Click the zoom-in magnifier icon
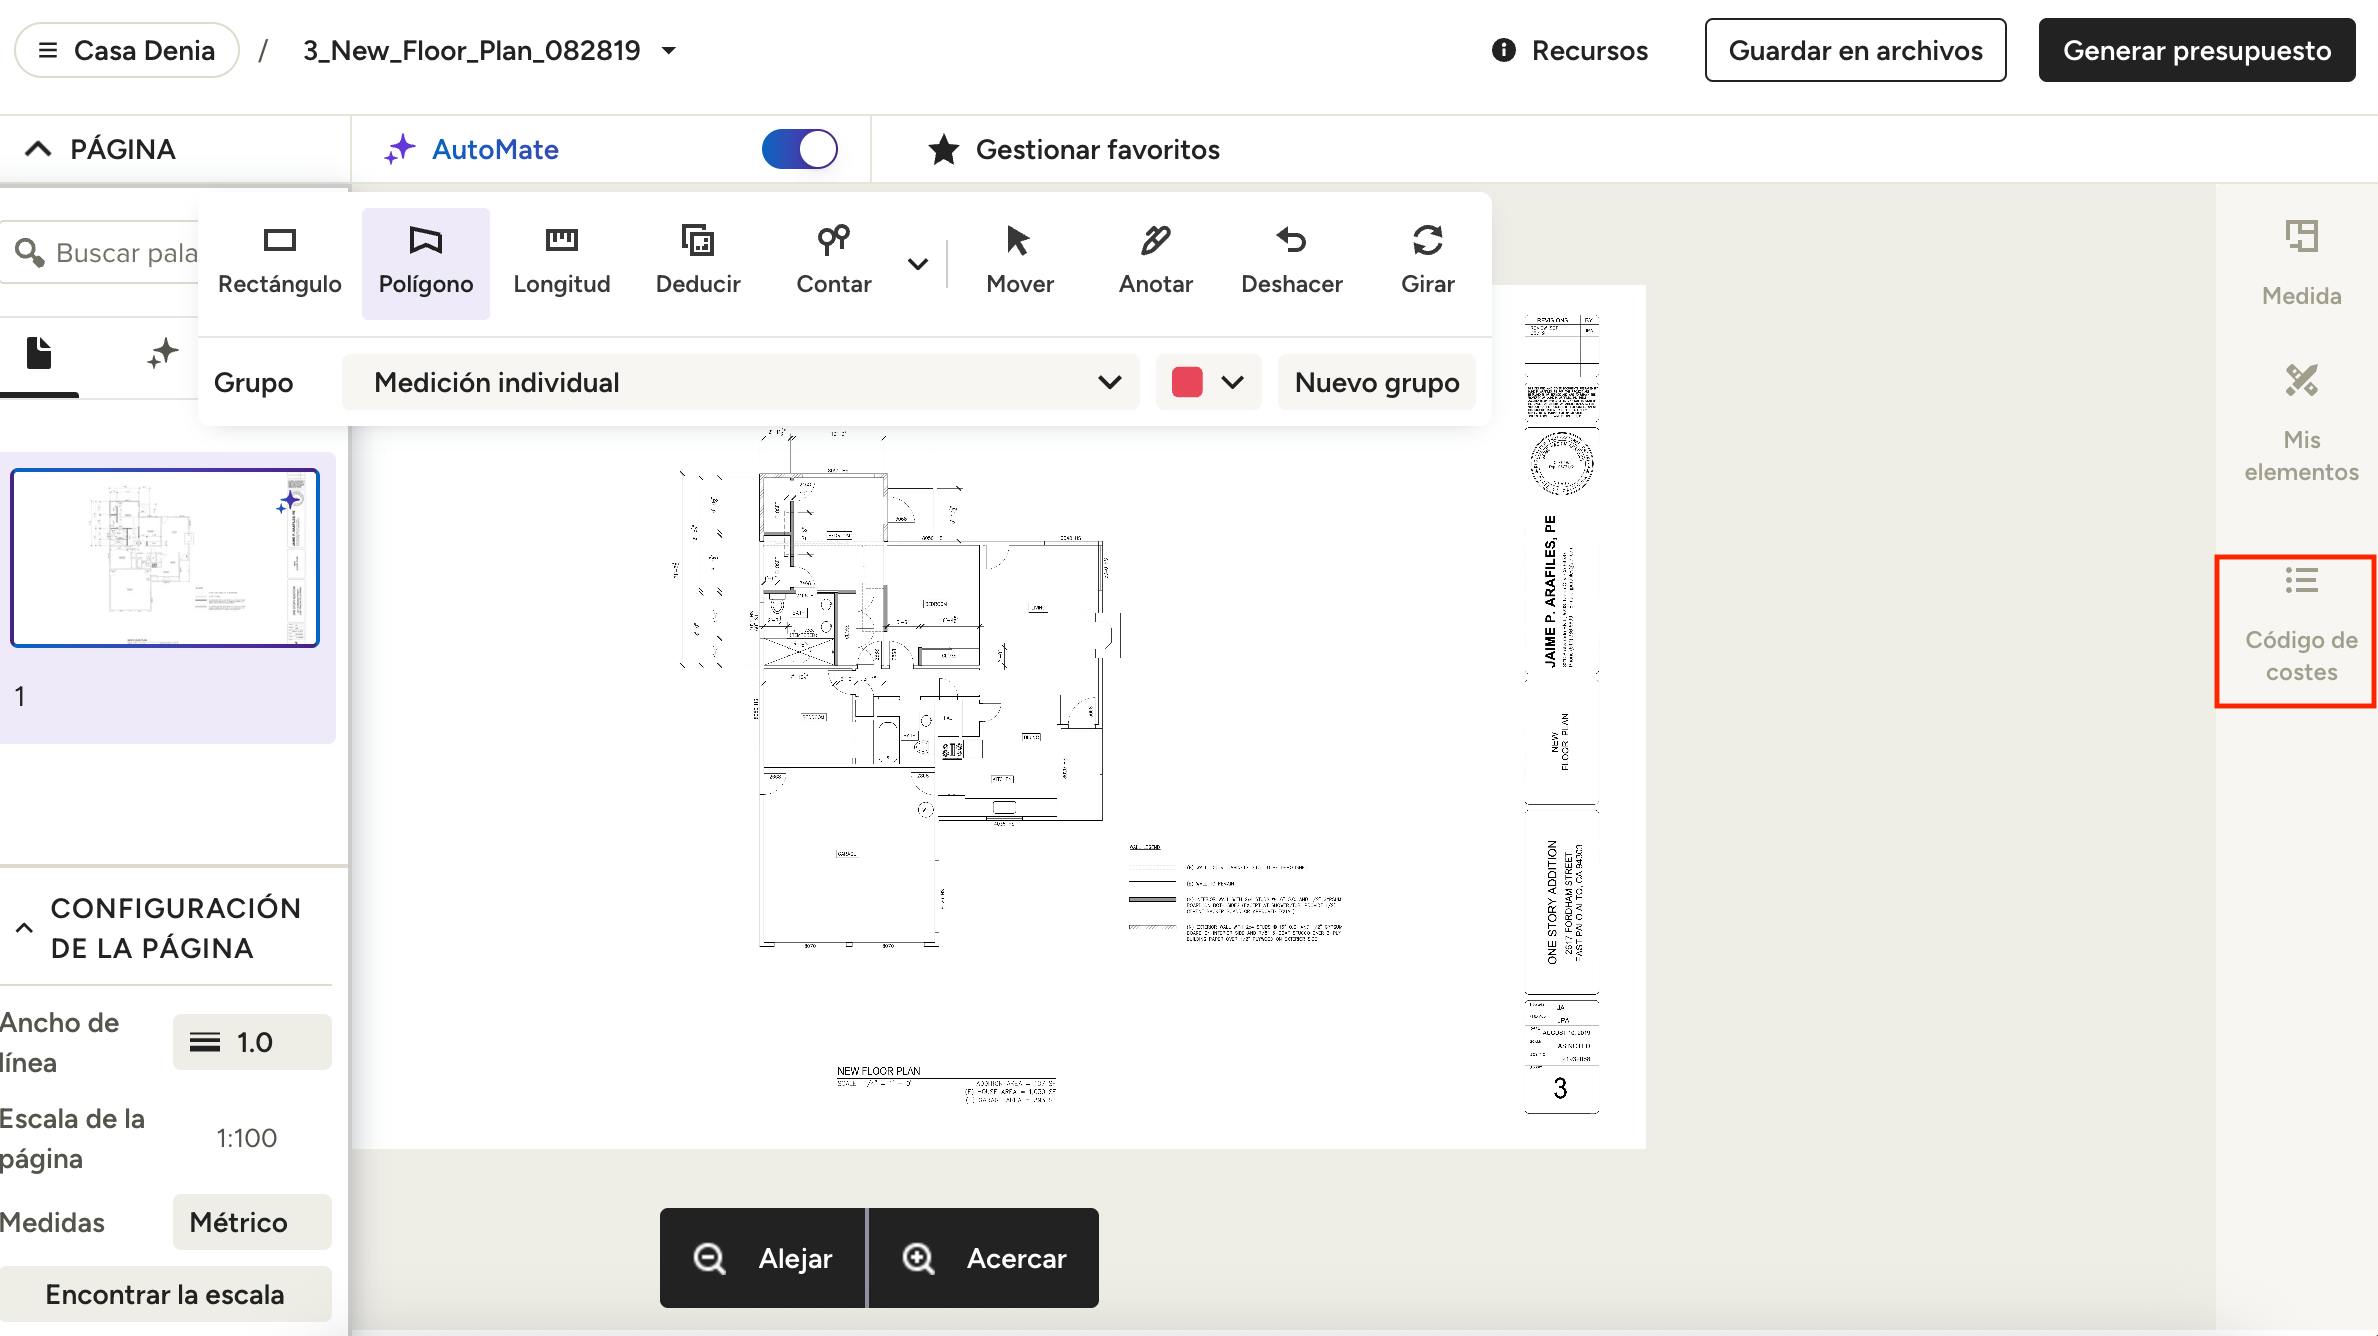The height and width of the screenshot is (1336, 2378). point(918,1258)
